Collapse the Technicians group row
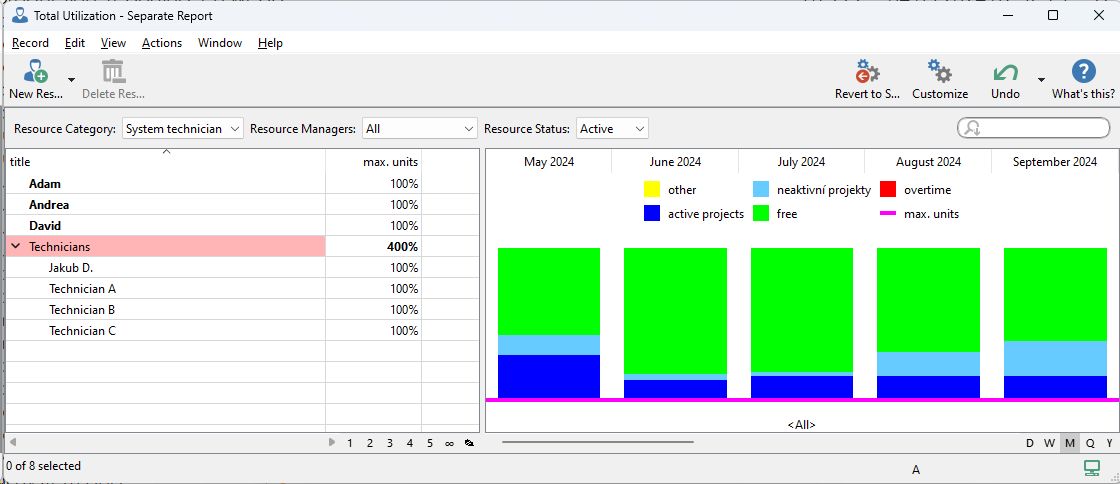 coord(16,247)
